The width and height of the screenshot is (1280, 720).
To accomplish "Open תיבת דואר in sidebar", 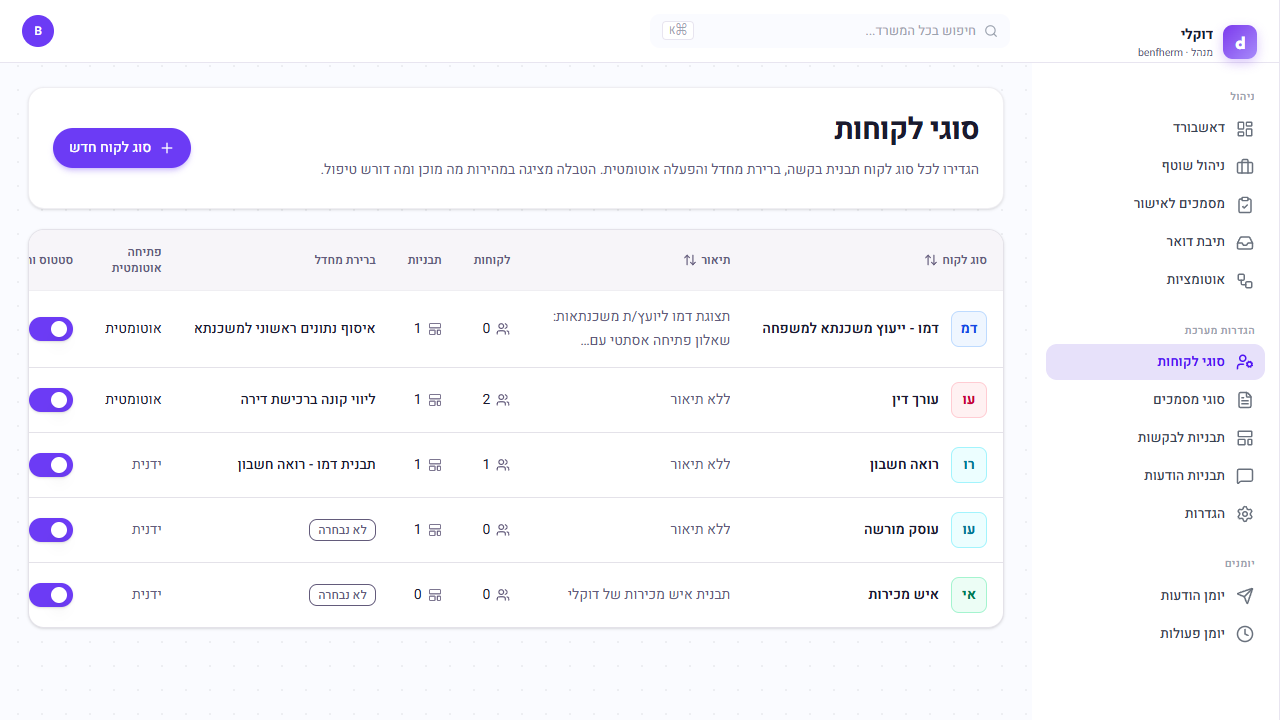I will pos(1156,242).
